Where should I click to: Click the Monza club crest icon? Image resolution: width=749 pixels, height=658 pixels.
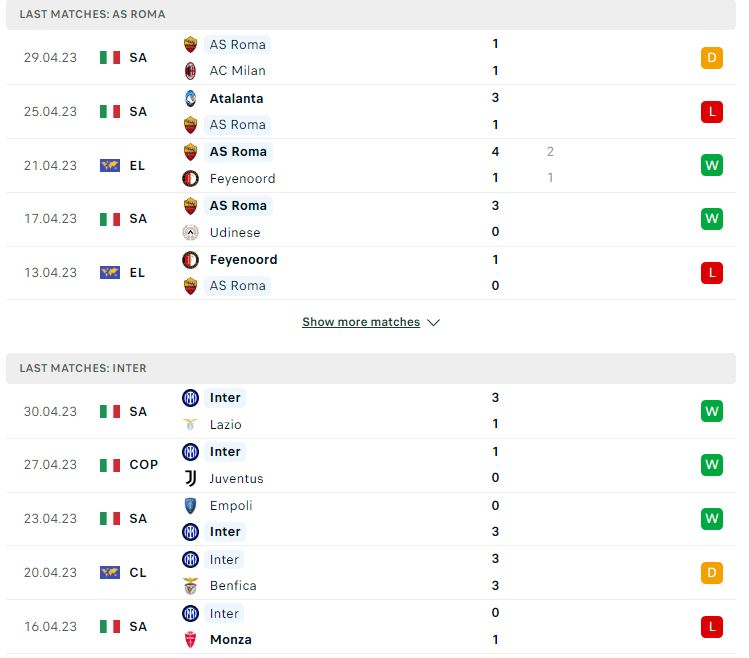[x=190, y=639]
